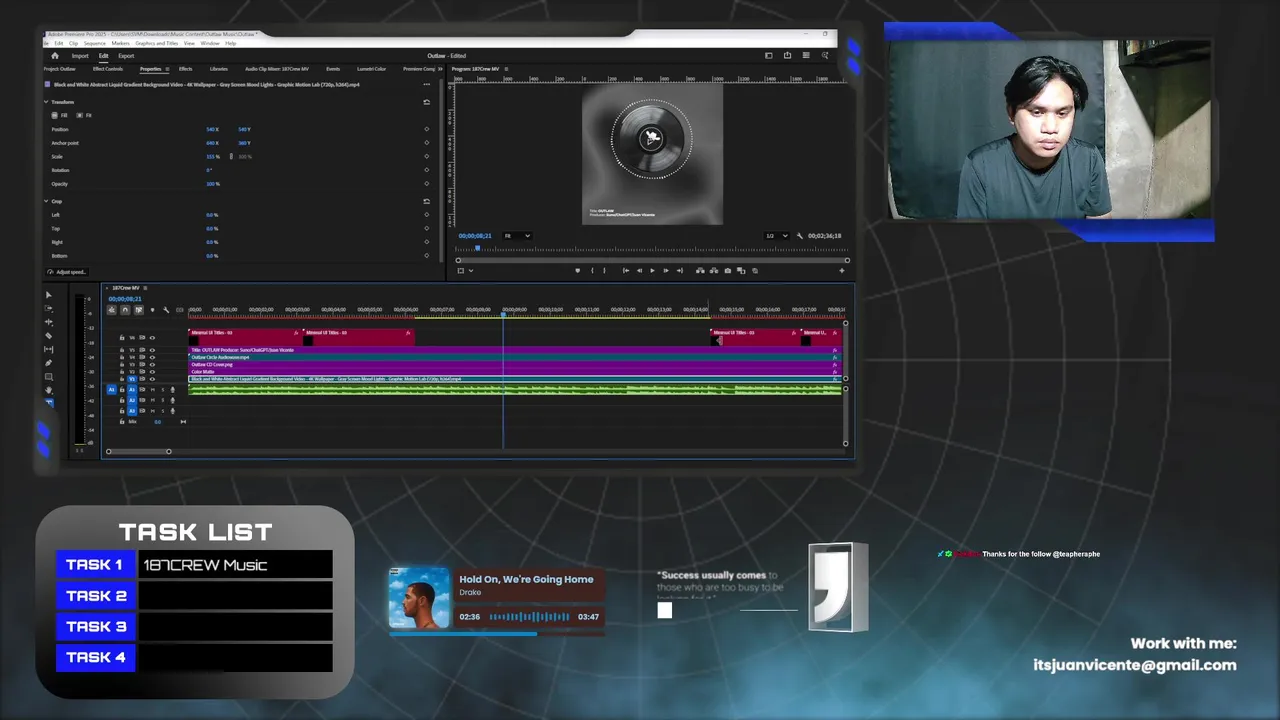Open Comparison View in Program monitor
Viewport: 1280px width, 720px height.
tap(740, 270)
